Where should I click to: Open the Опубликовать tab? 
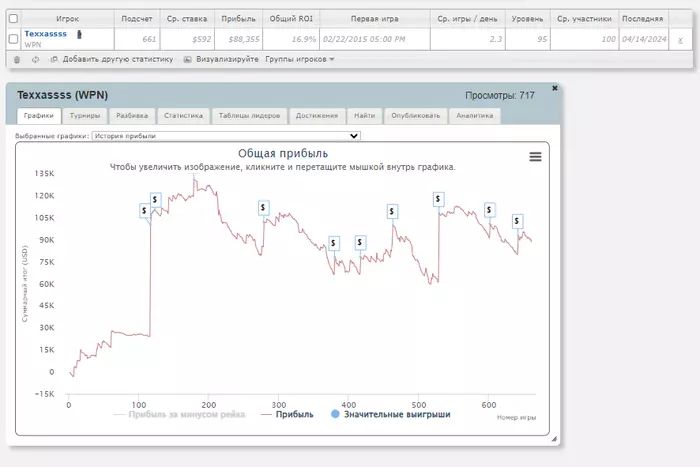416,116
